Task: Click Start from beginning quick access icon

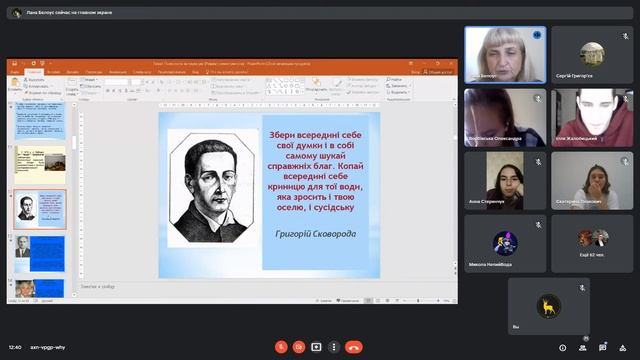Action: pyautogui.click(x=42, y=63)
